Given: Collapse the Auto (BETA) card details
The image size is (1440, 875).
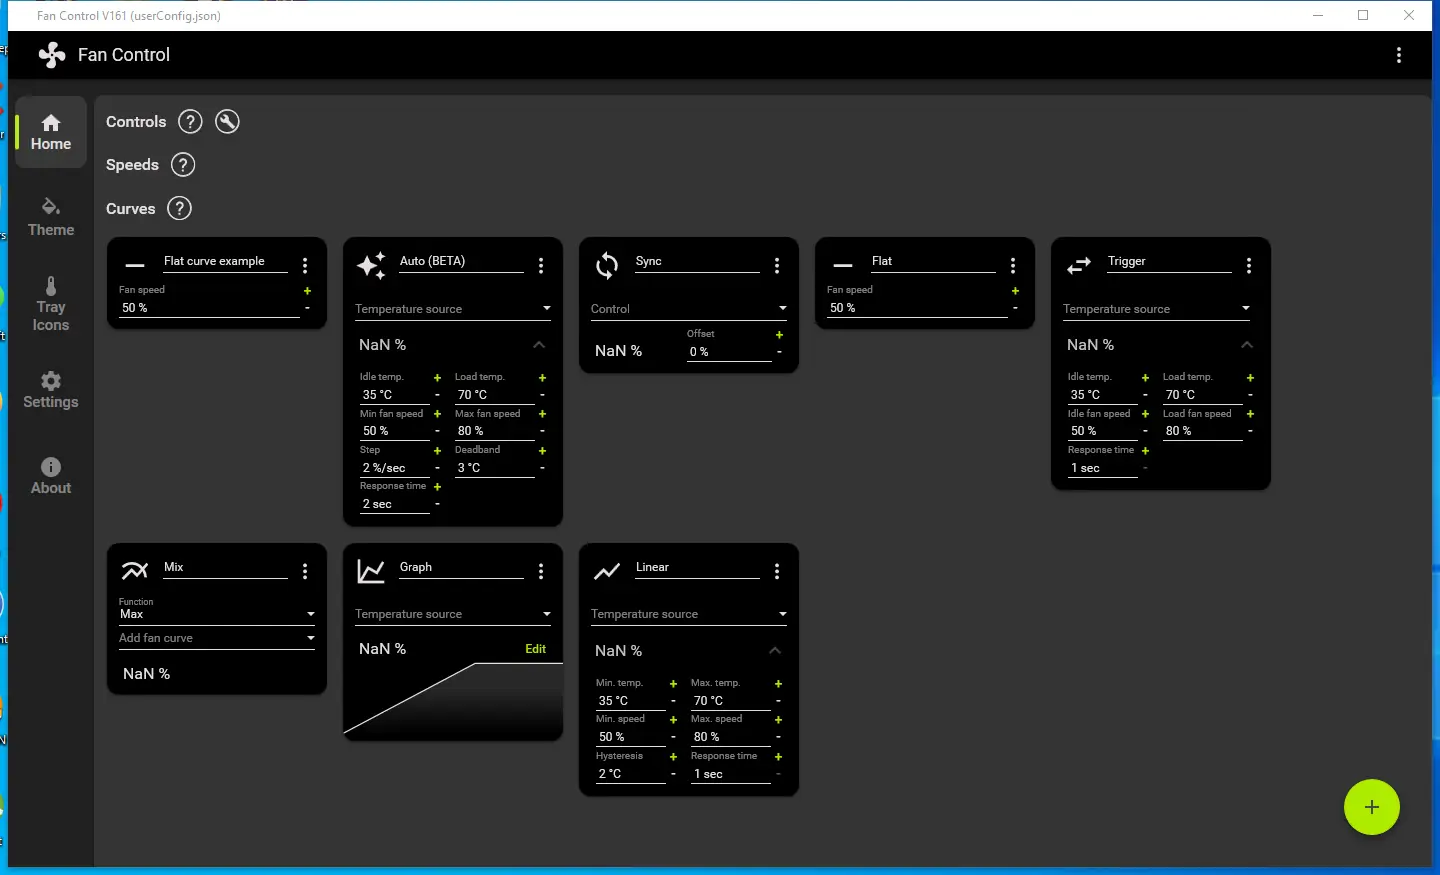Looking at the screenshot, I should click(x=539, y=345).
